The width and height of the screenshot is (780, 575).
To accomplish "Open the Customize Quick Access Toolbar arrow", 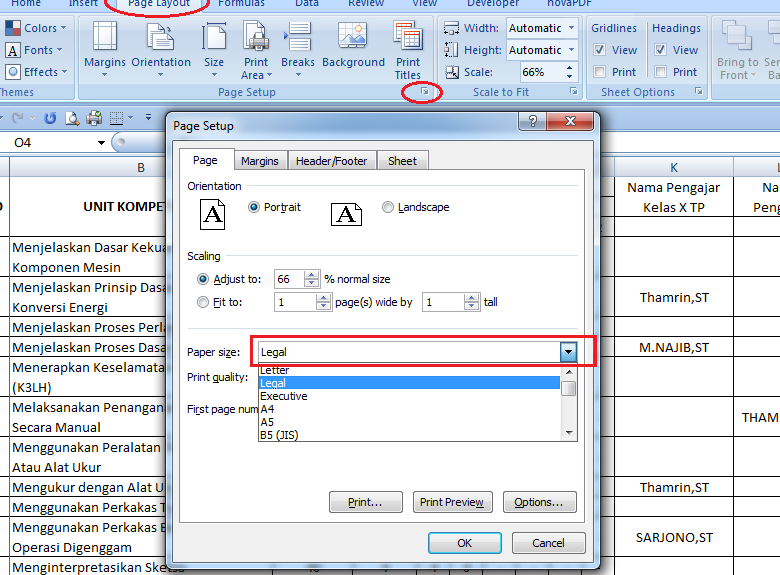I will click(x=148, y=118).
